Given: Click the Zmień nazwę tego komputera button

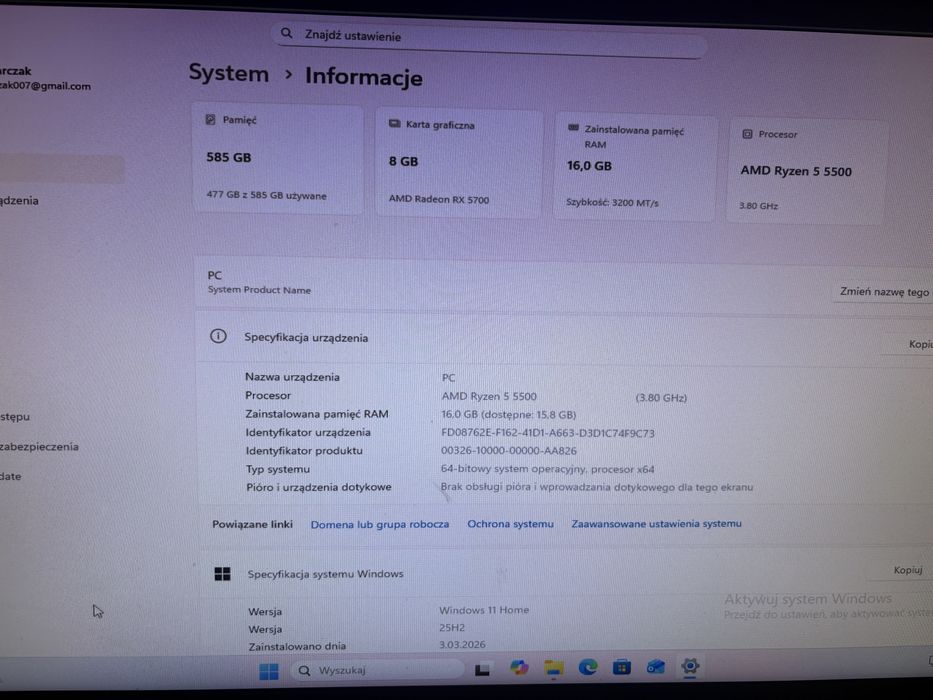Looking at the screenshot, I should click(x=884, y=292).
